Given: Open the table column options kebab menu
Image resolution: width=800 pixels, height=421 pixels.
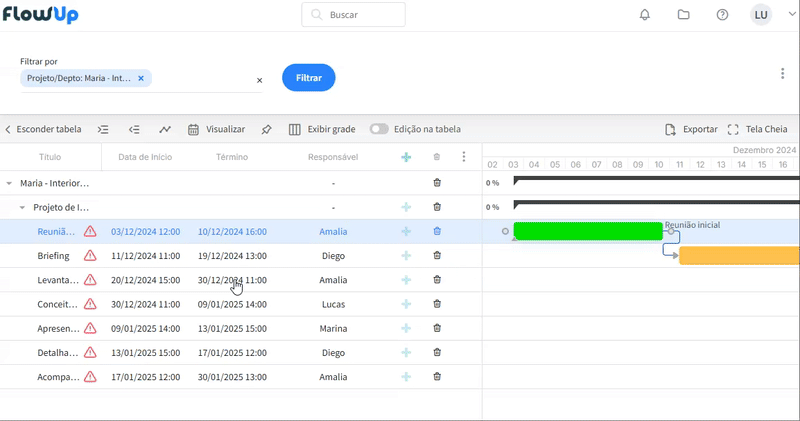Looking at the screenshot, I should coord(463,157).
